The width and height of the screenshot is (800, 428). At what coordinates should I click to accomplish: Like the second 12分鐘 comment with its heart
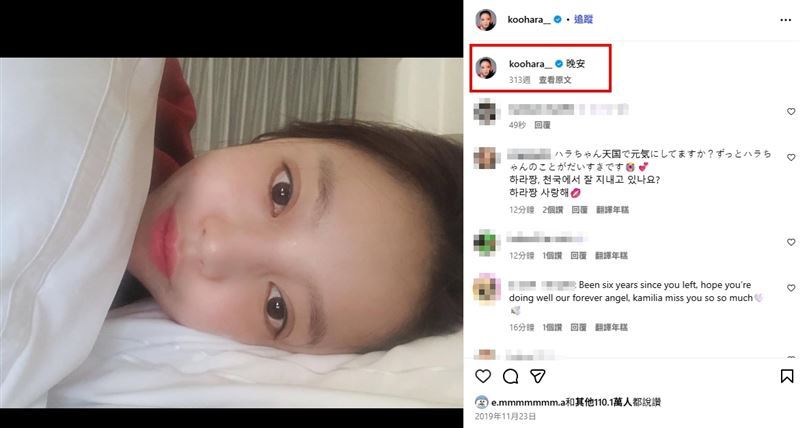[x=791, y=242]
